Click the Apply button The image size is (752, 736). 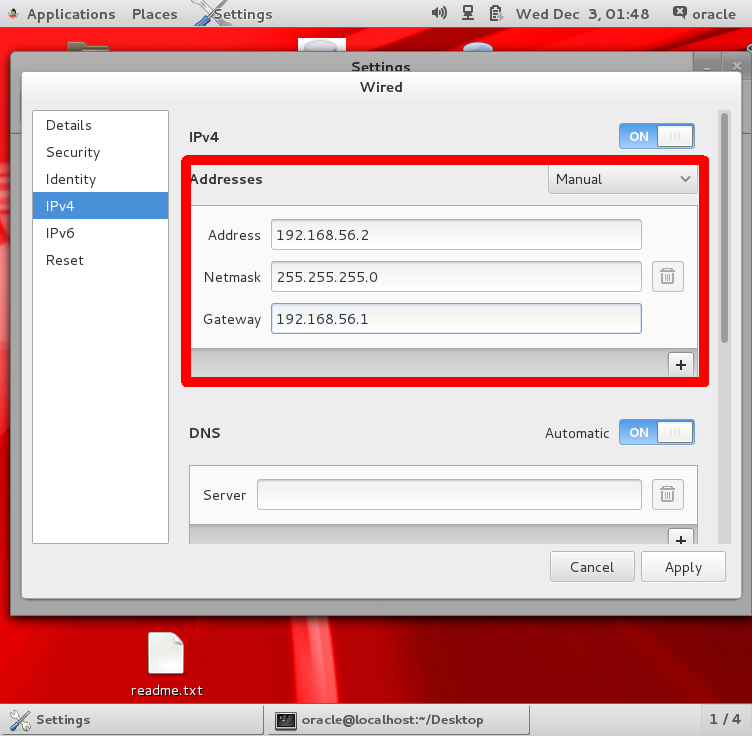pyautogui.click(x=683, y=567)
